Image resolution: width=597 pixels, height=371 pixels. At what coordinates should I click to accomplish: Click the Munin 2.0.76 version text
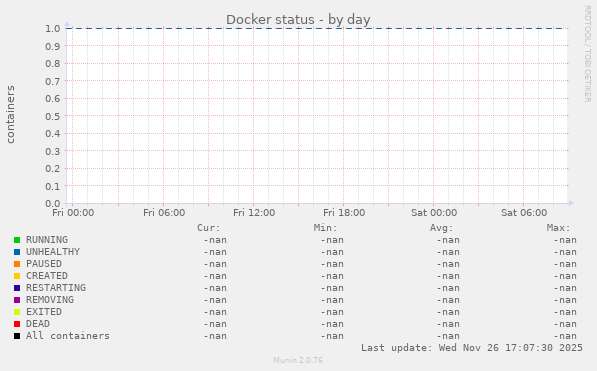point(298,360)
